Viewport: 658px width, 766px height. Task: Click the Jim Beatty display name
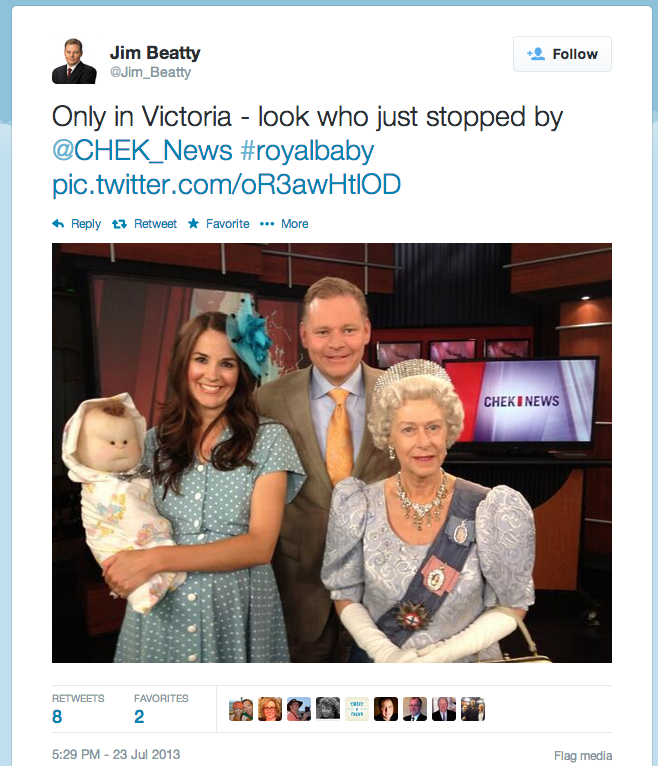coord(155,52)
